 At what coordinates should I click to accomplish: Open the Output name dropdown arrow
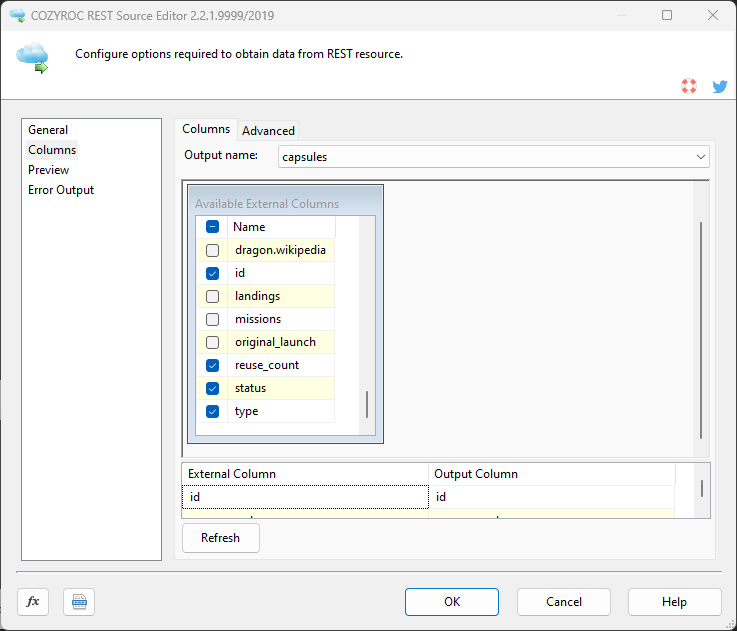tap(700, 157)
